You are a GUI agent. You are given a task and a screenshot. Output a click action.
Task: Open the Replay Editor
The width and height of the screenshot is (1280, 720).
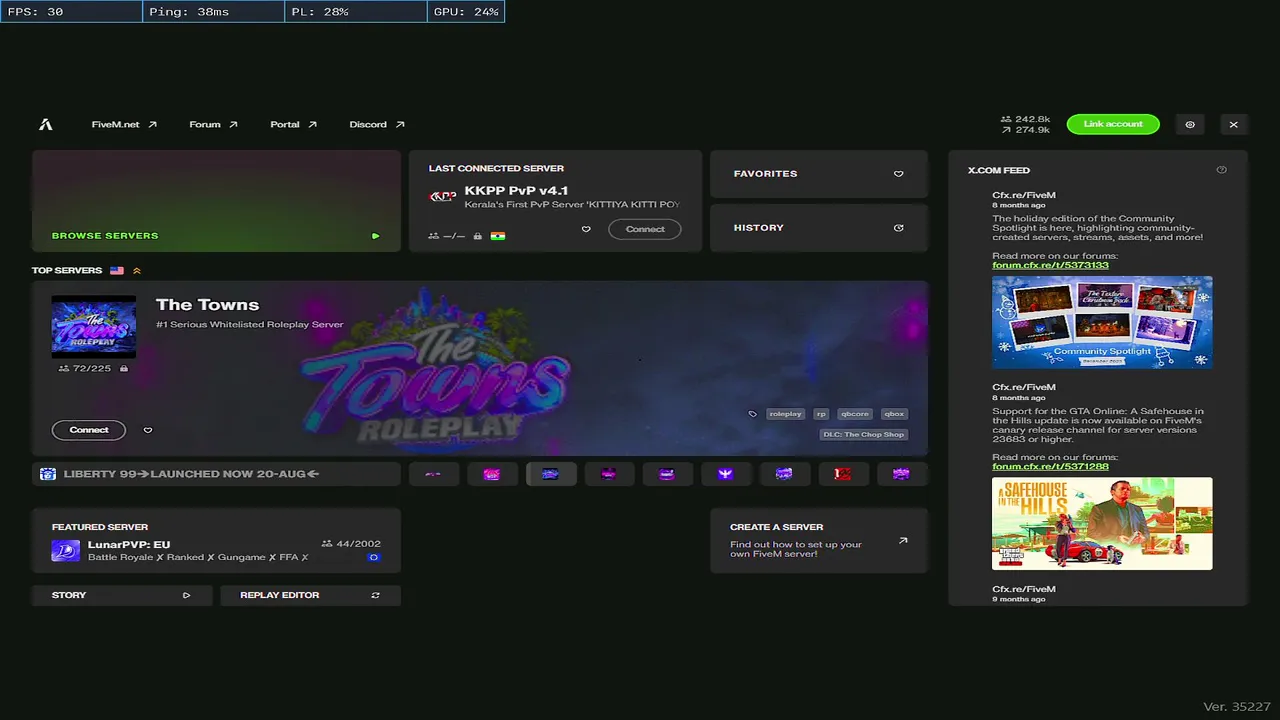(x=310, y=595)
